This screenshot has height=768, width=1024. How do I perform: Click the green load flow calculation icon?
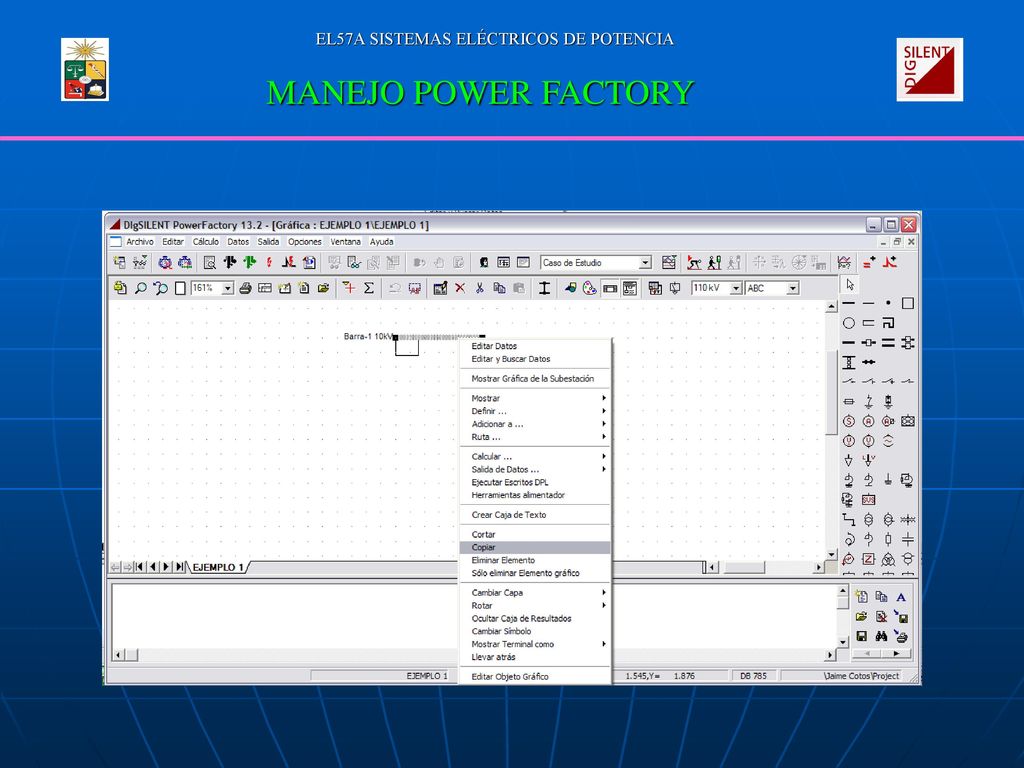click(249, 263)
